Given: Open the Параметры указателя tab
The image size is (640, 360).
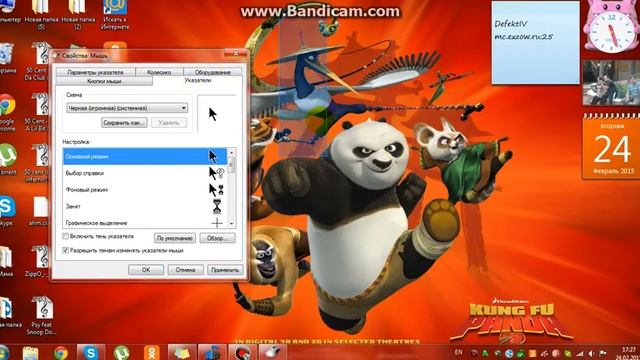Looking at the screenshot, I should click(96, 72).
